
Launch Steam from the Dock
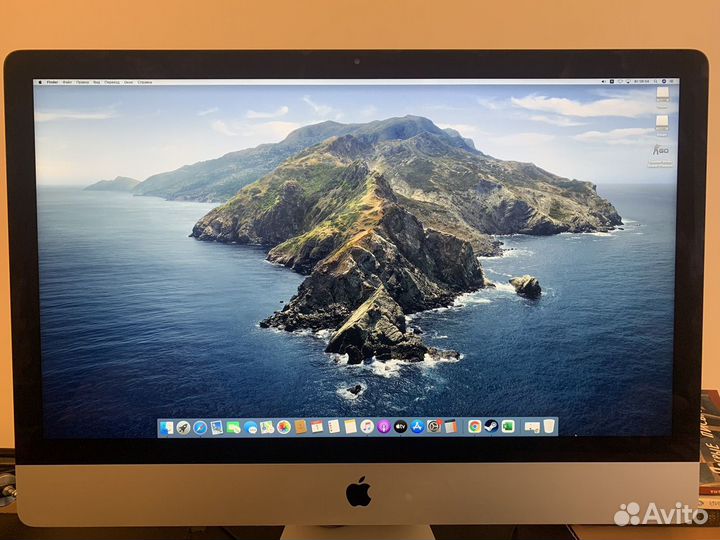point(491,426)
